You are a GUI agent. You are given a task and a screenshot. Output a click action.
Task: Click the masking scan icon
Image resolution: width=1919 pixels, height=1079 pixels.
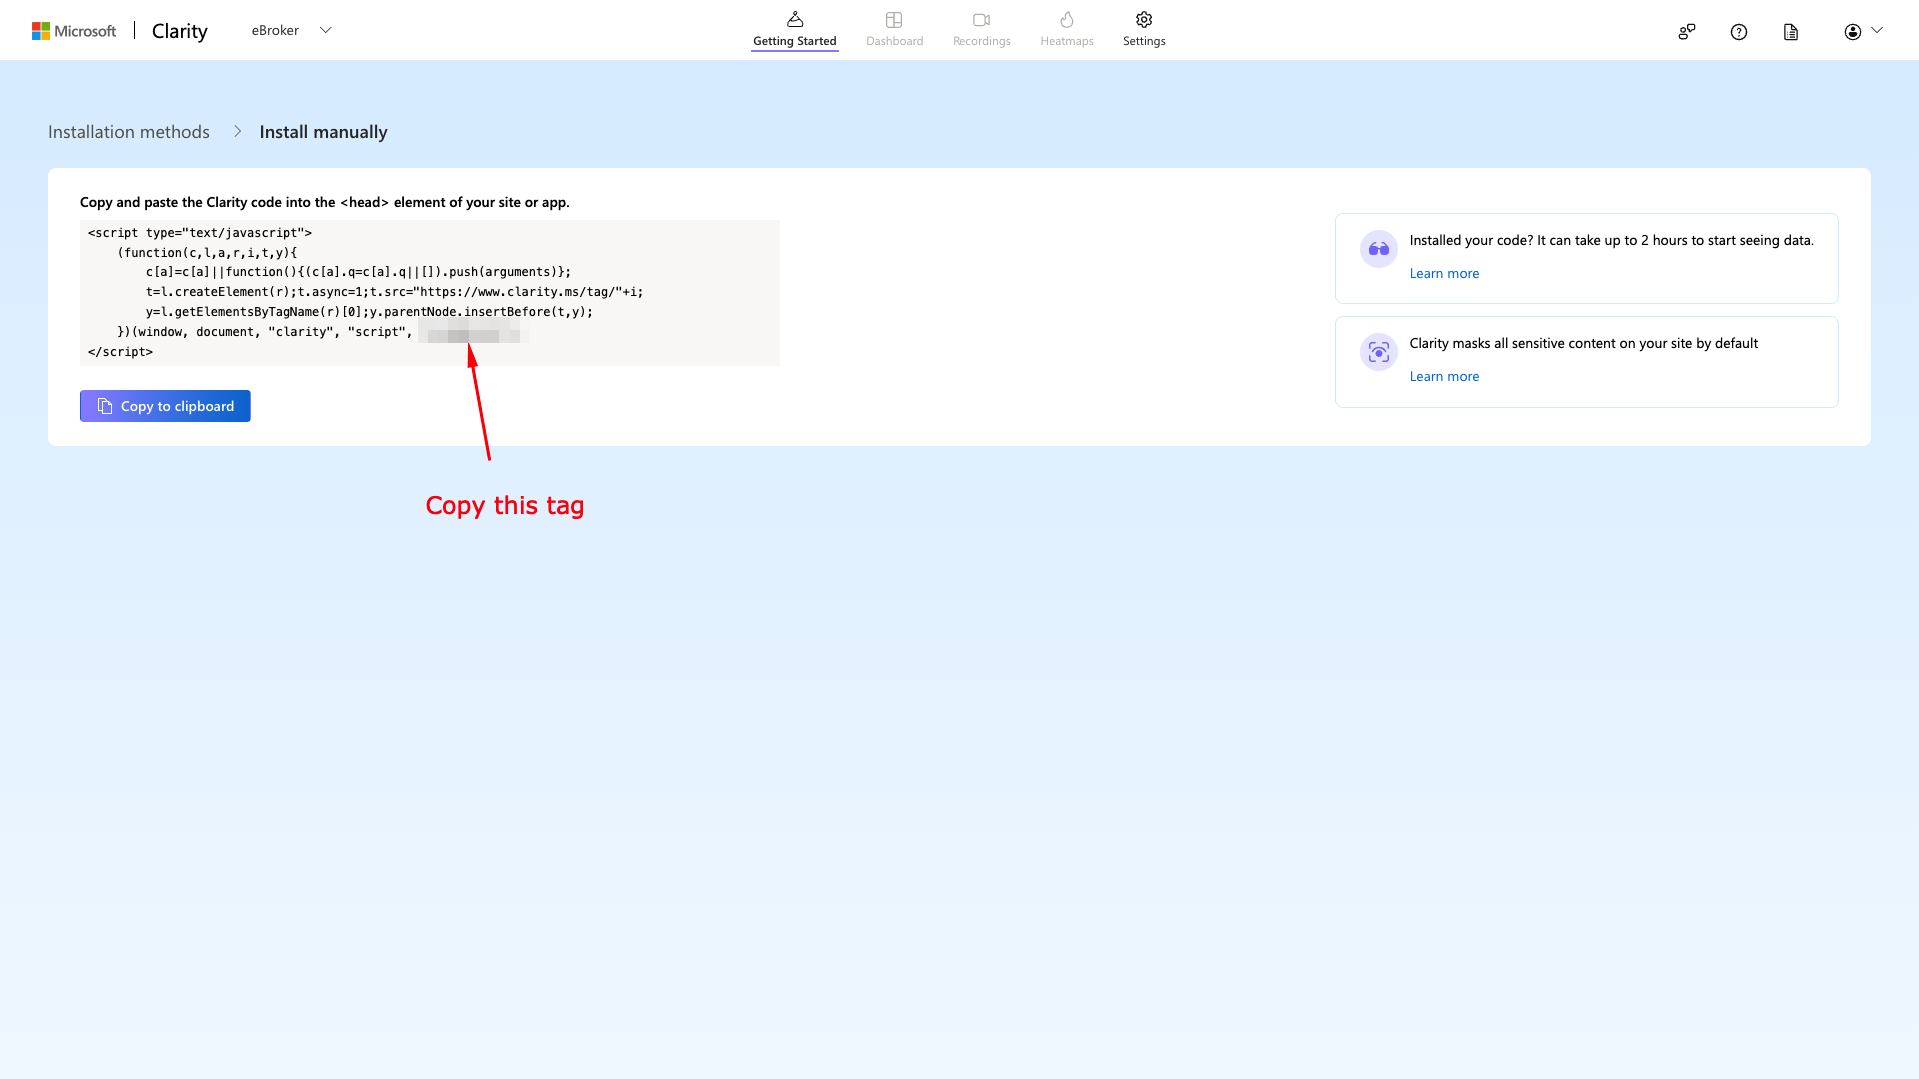click(1379, 352)
